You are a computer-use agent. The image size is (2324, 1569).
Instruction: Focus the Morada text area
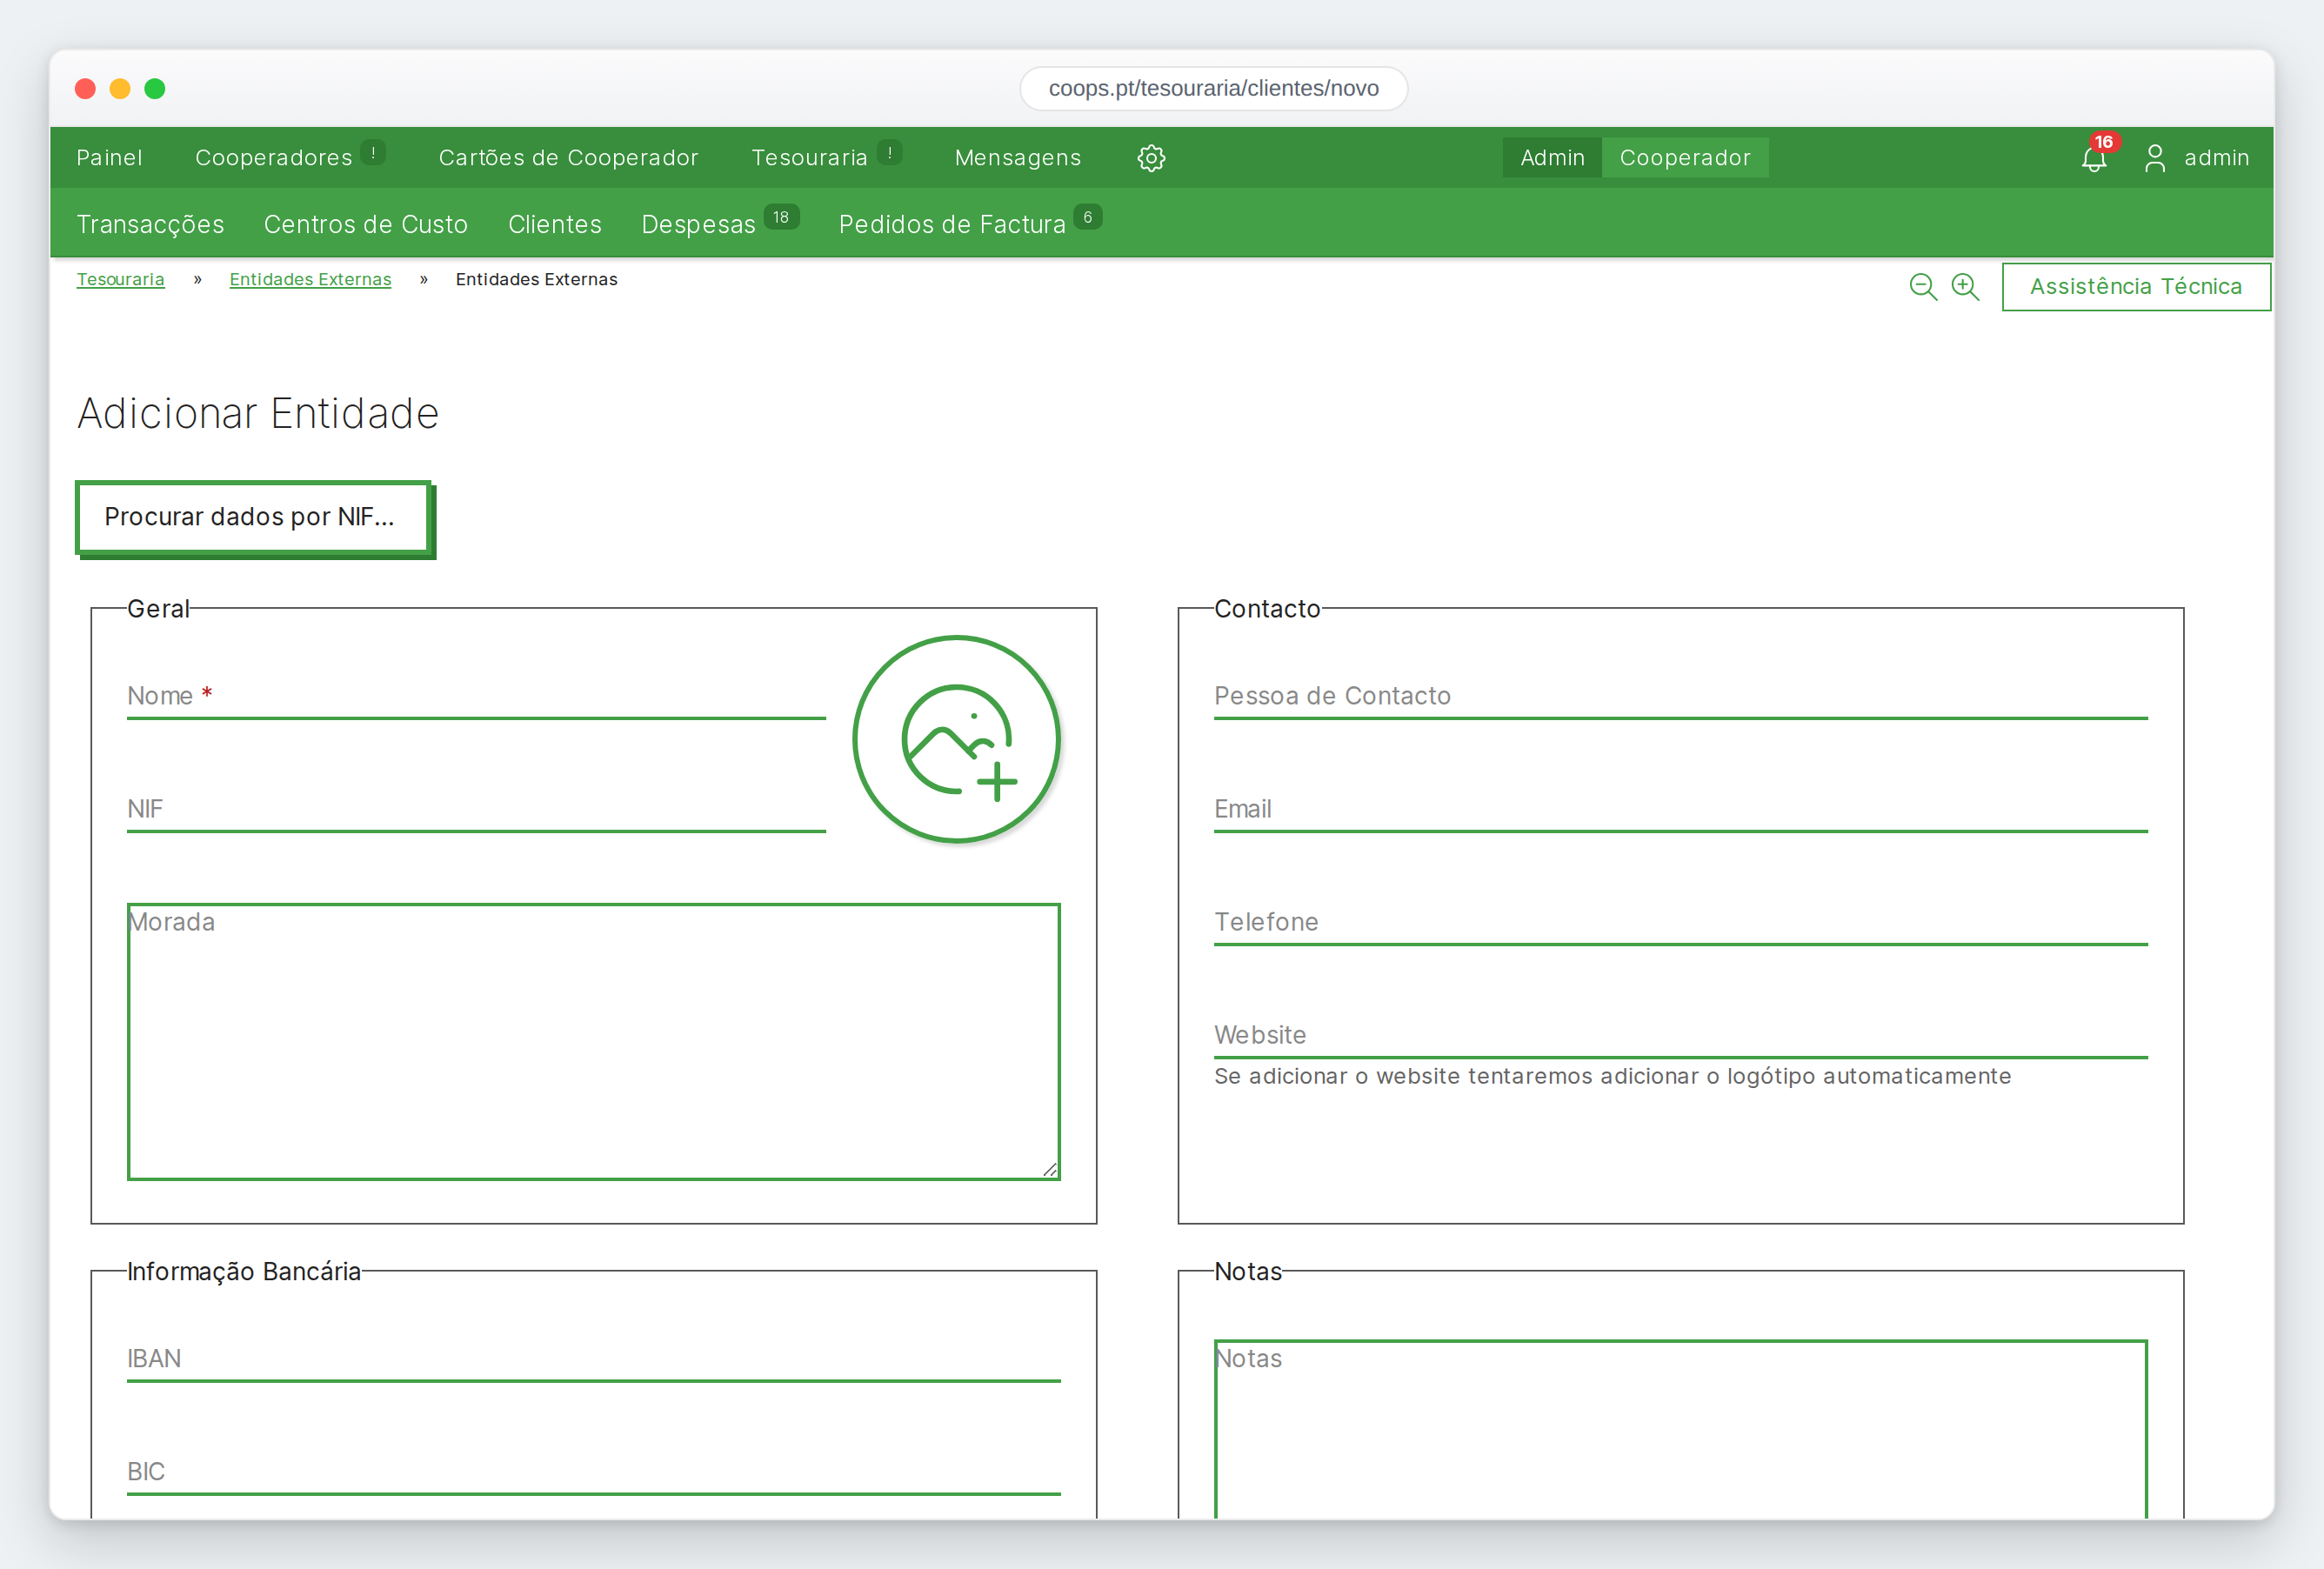point(594,1042)
